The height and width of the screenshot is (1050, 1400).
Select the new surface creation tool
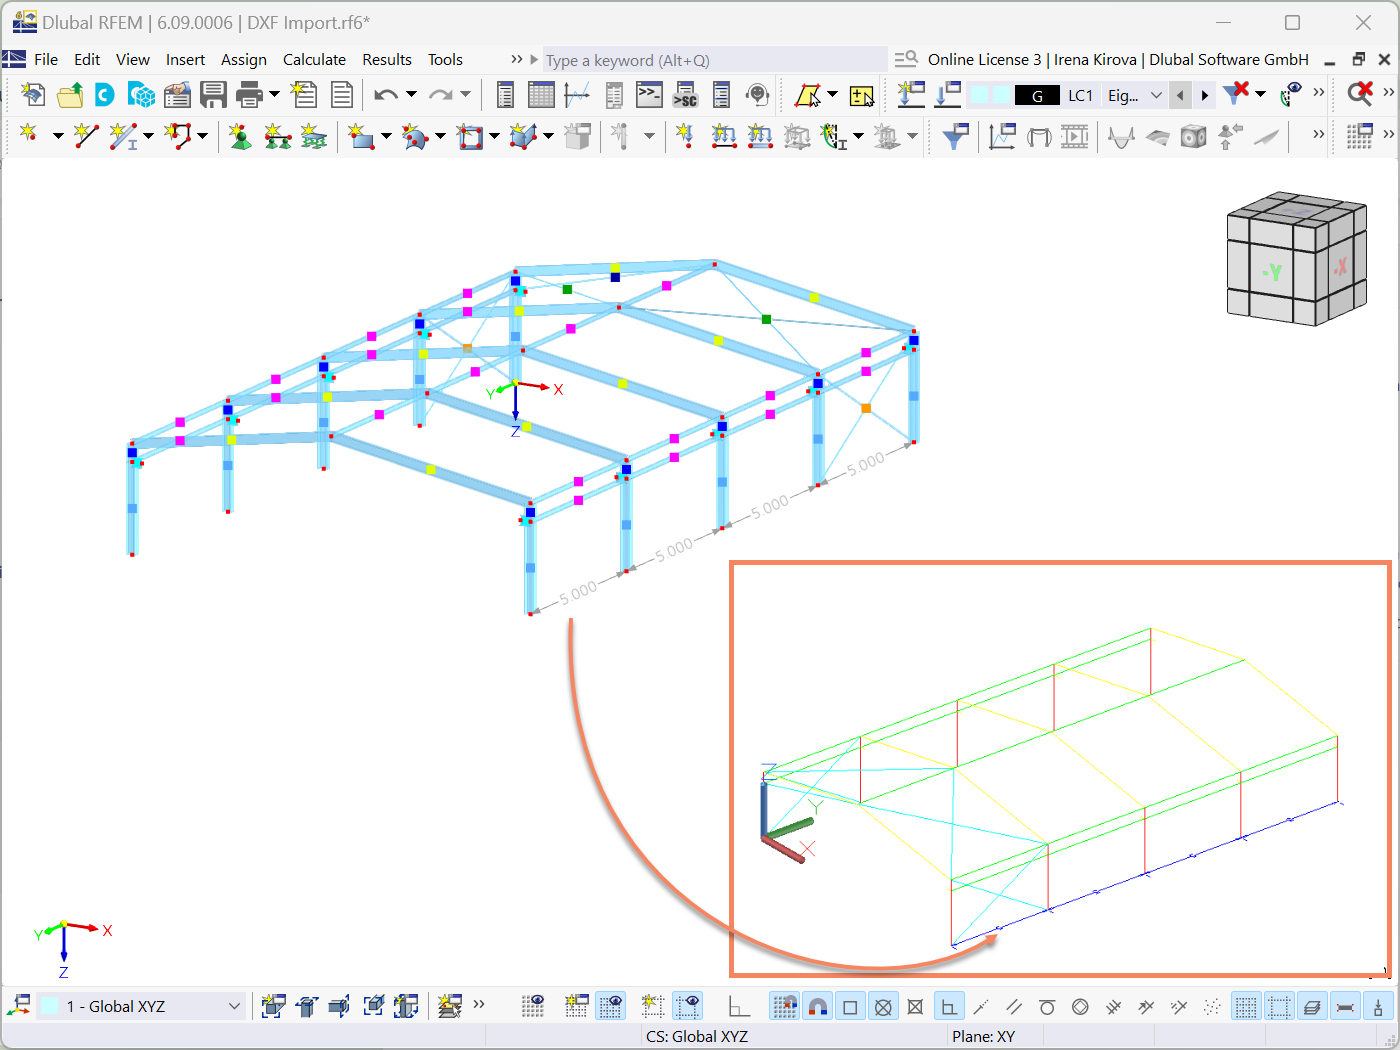pyautogui.click(x=362, y=136)
